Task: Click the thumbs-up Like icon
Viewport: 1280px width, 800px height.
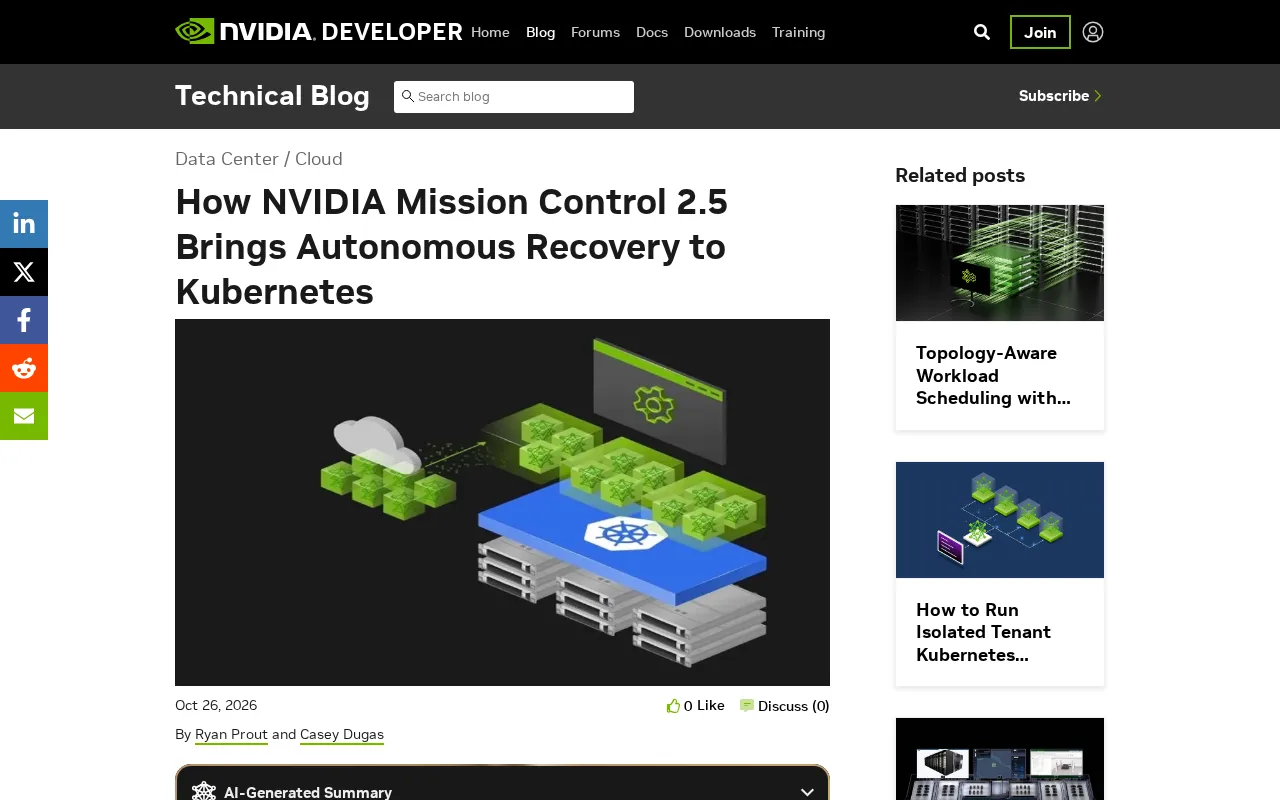Action: tap(673, 706)
